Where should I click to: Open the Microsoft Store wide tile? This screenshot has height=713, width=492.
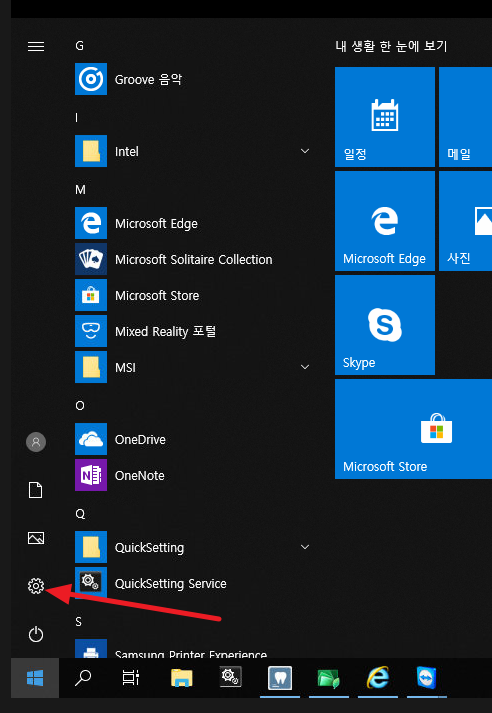click(x=413, y=429)
